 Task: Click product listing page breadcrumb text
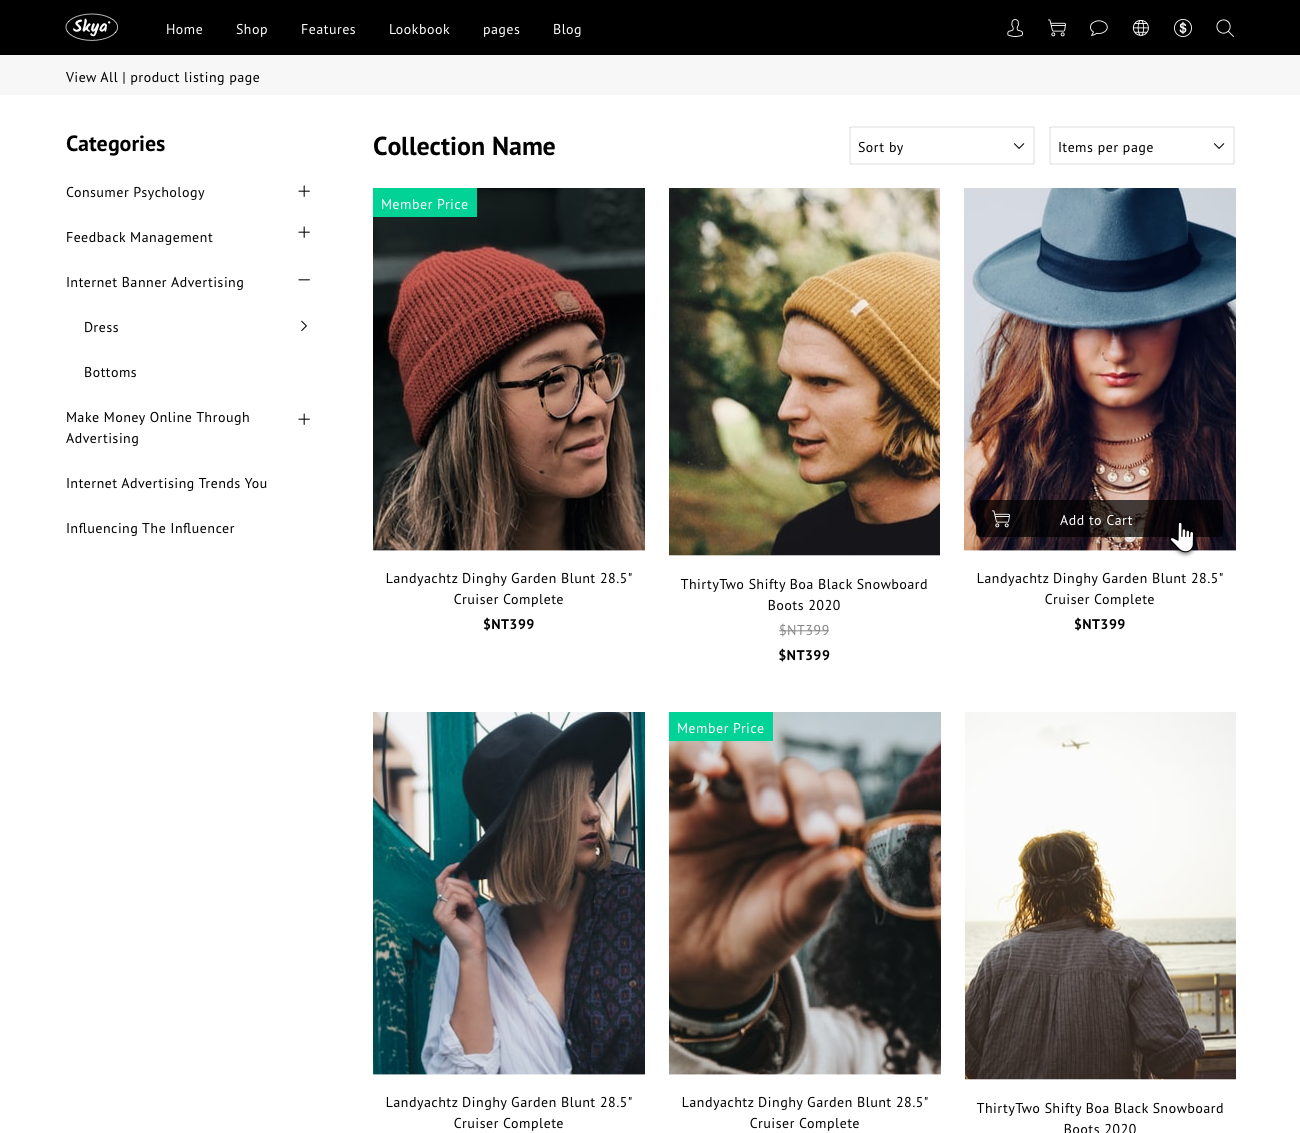195,77
